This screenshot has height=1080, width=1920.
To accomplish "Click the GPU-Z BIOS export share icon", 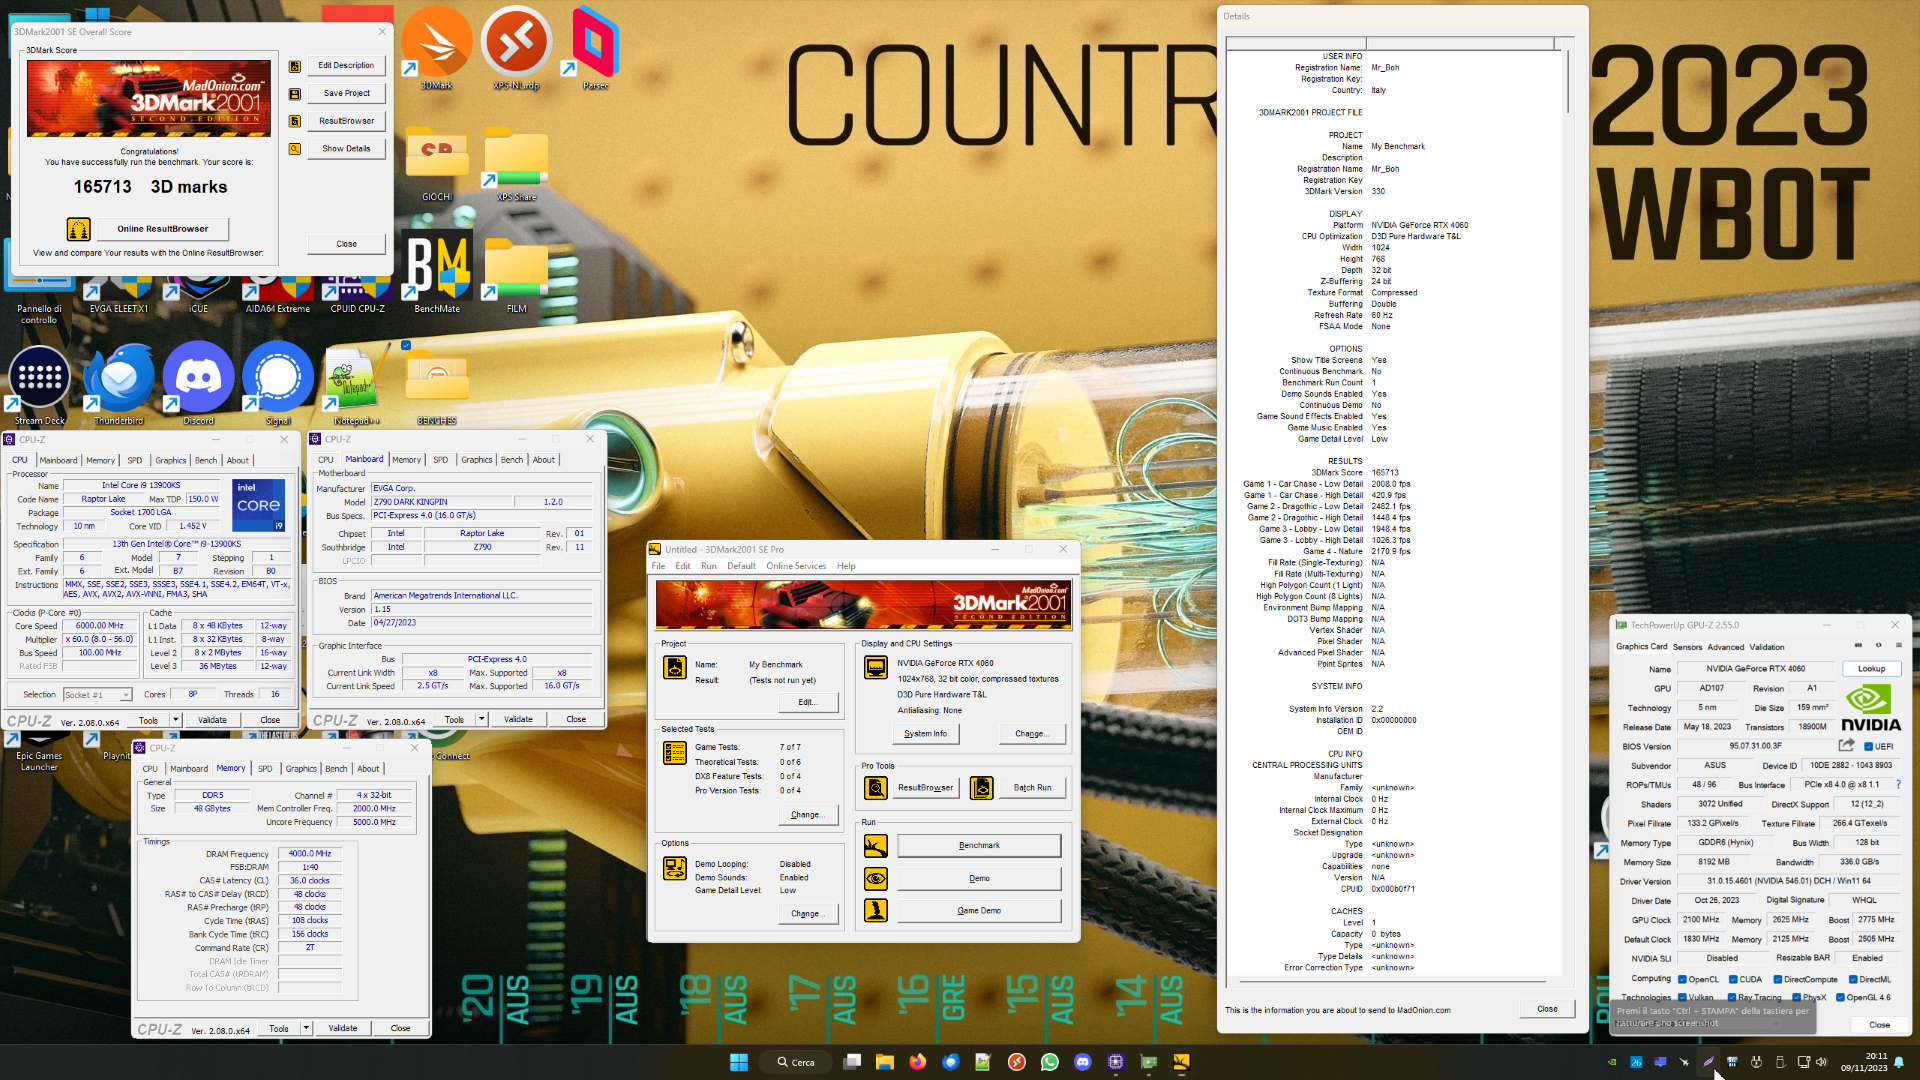I will [1846, 746].
